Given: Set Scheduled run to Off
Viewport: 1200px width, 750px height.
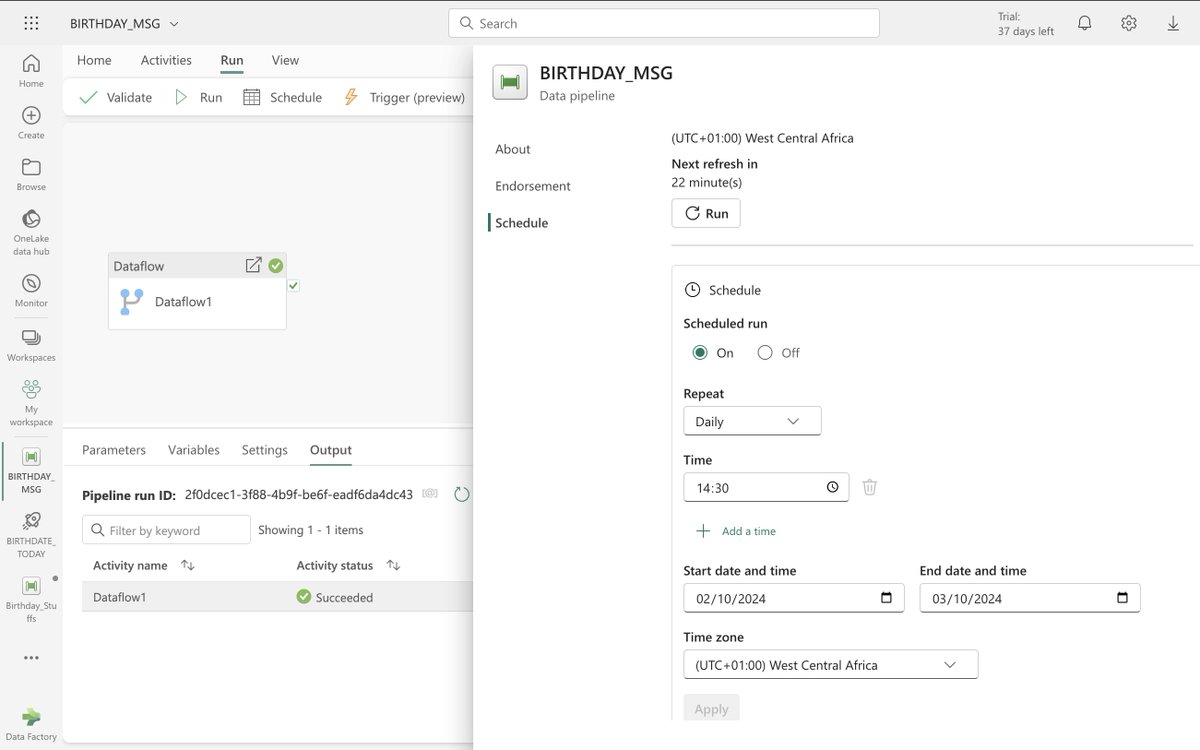Looking at the screenshot, I should click(x=765, y=352).
